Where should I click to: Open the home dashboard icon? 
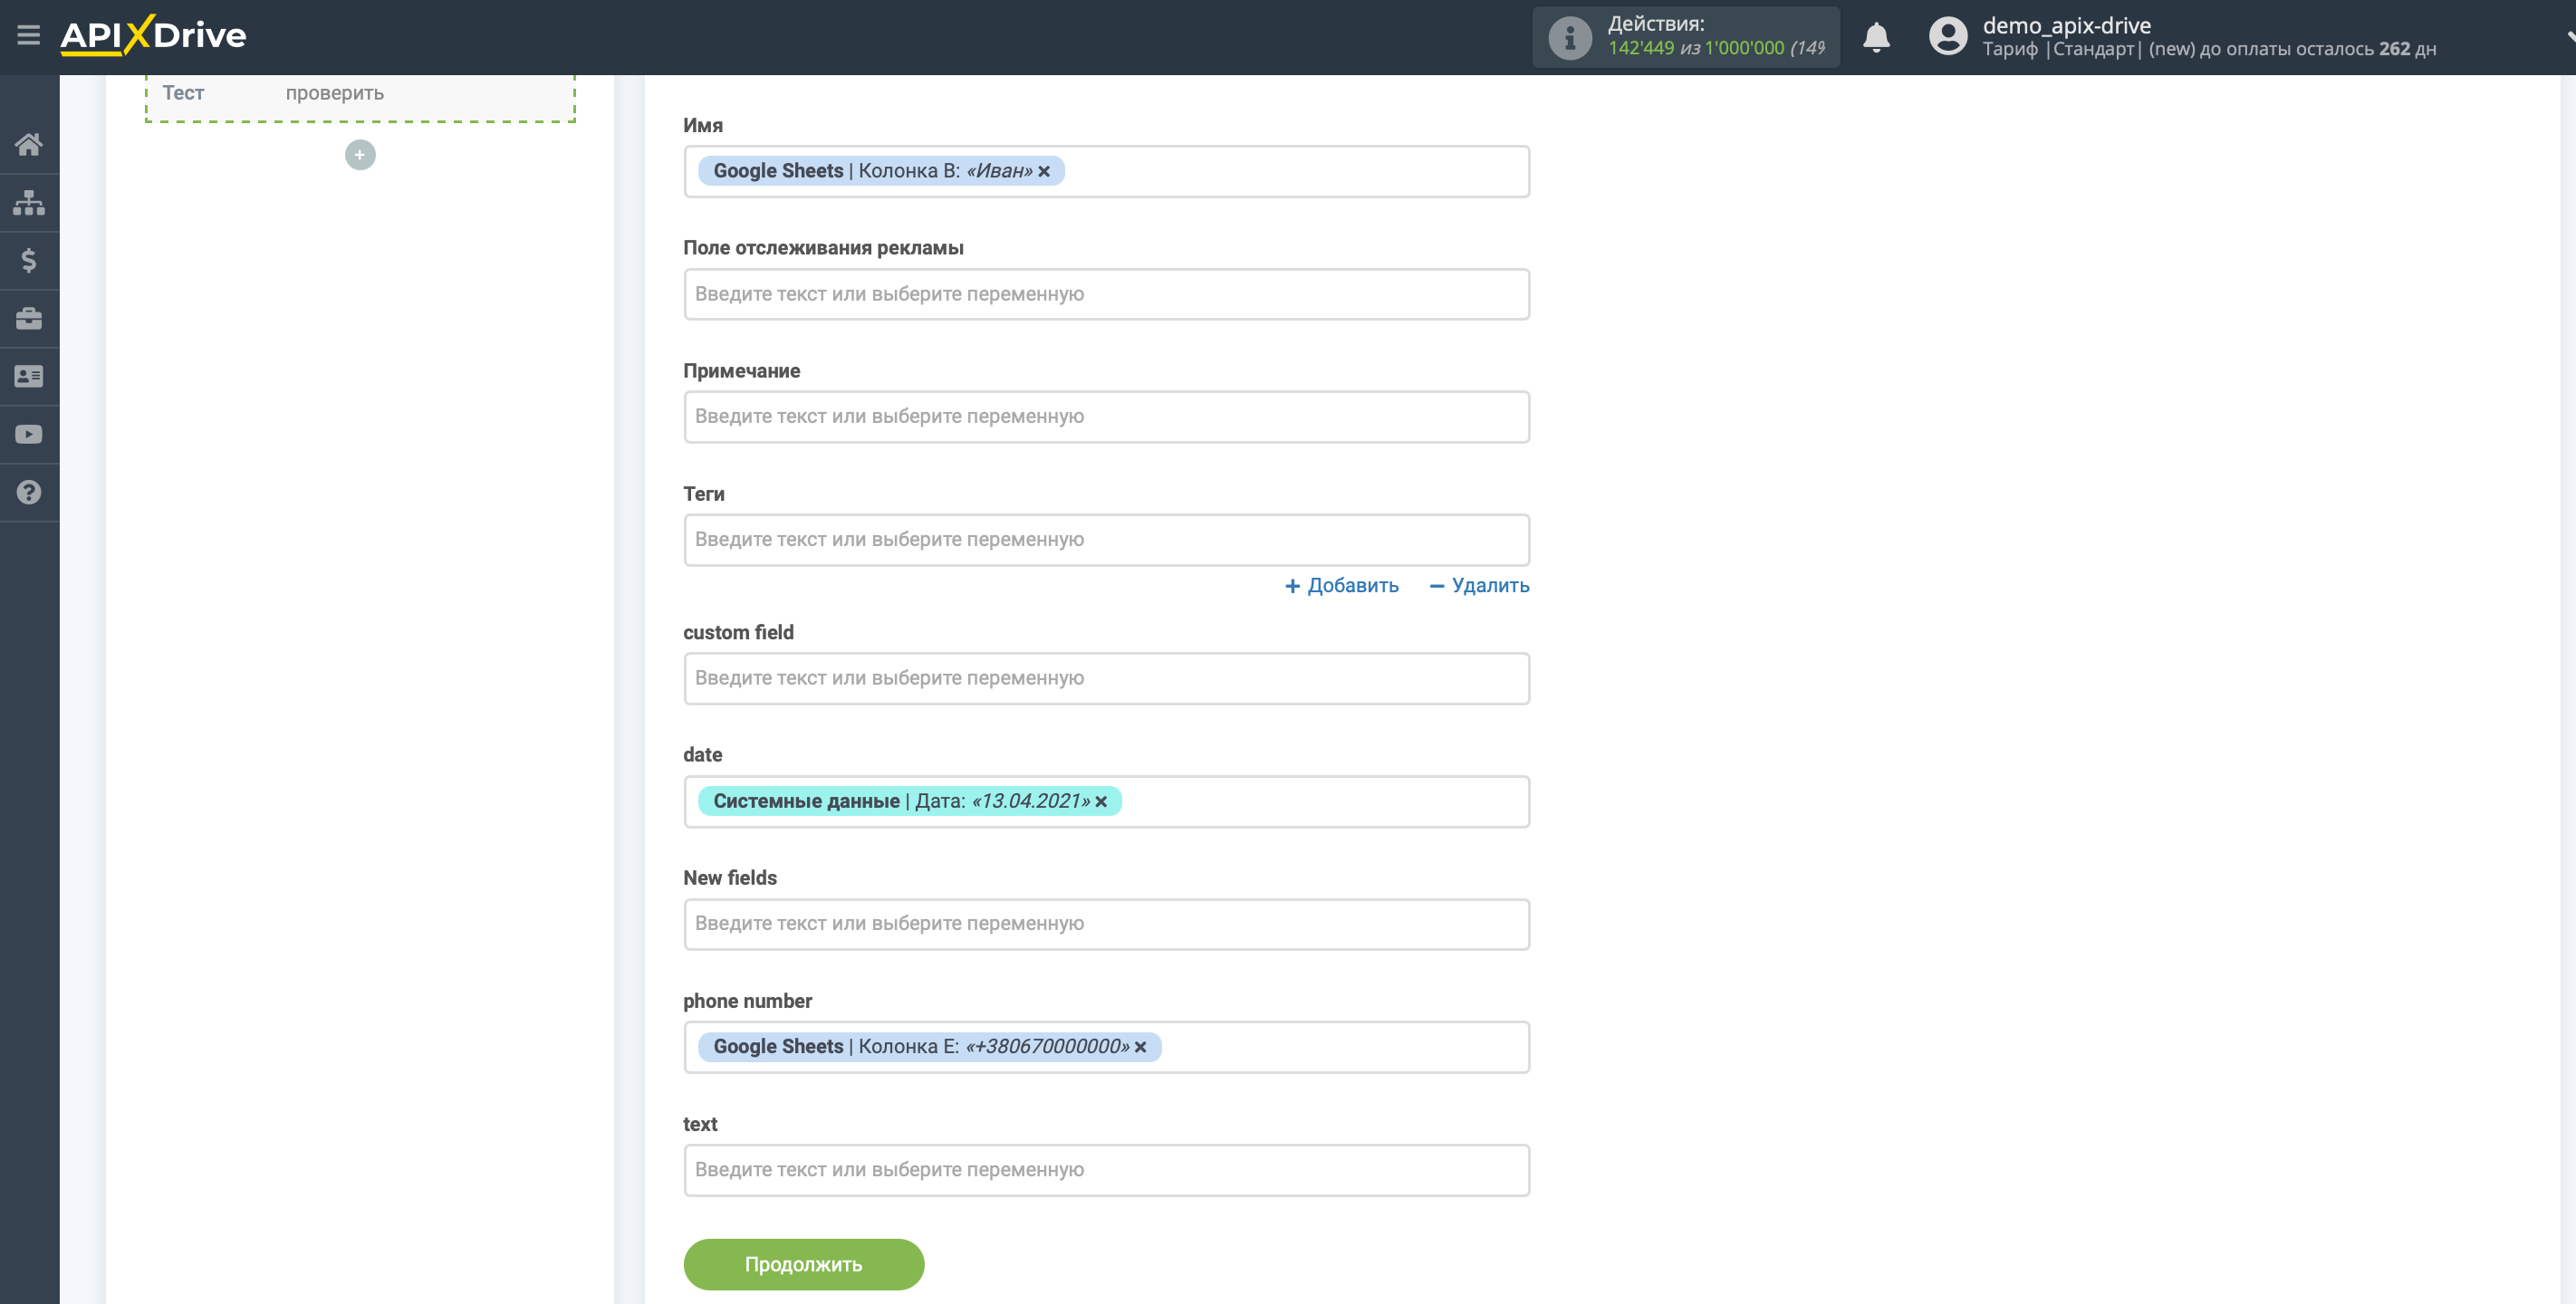pyautogui.click(x=29, y=145)
